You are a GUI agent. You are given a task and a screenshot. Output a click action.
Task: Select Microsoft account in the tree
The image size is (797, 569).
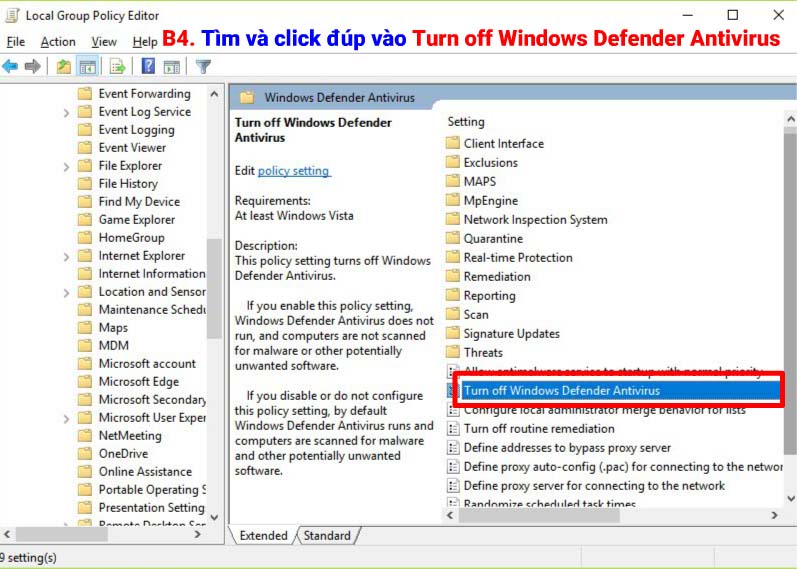pos(147,363)
